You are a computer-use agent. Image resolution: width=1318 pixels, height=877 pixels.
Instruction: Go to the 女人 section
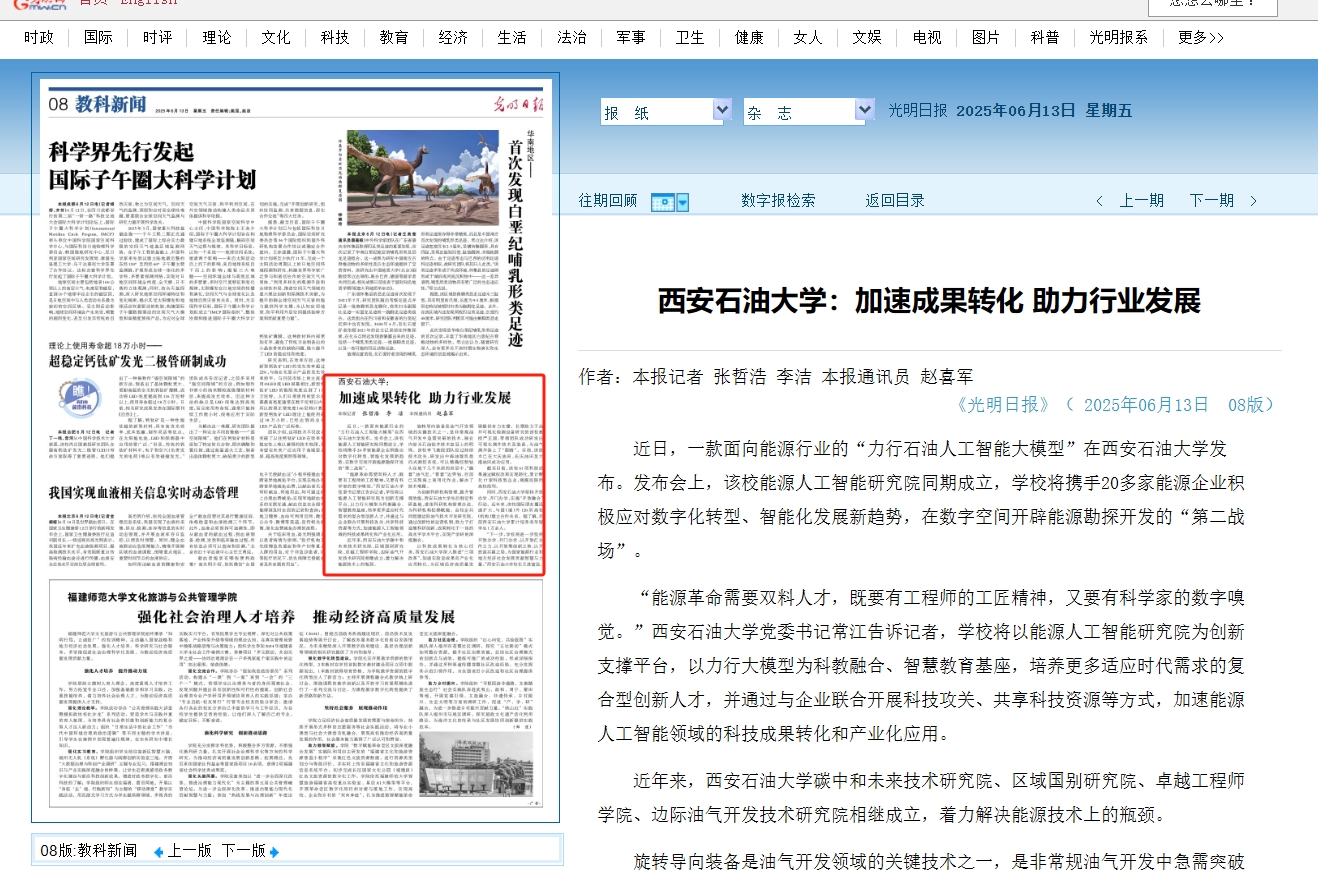coord(808,37)
